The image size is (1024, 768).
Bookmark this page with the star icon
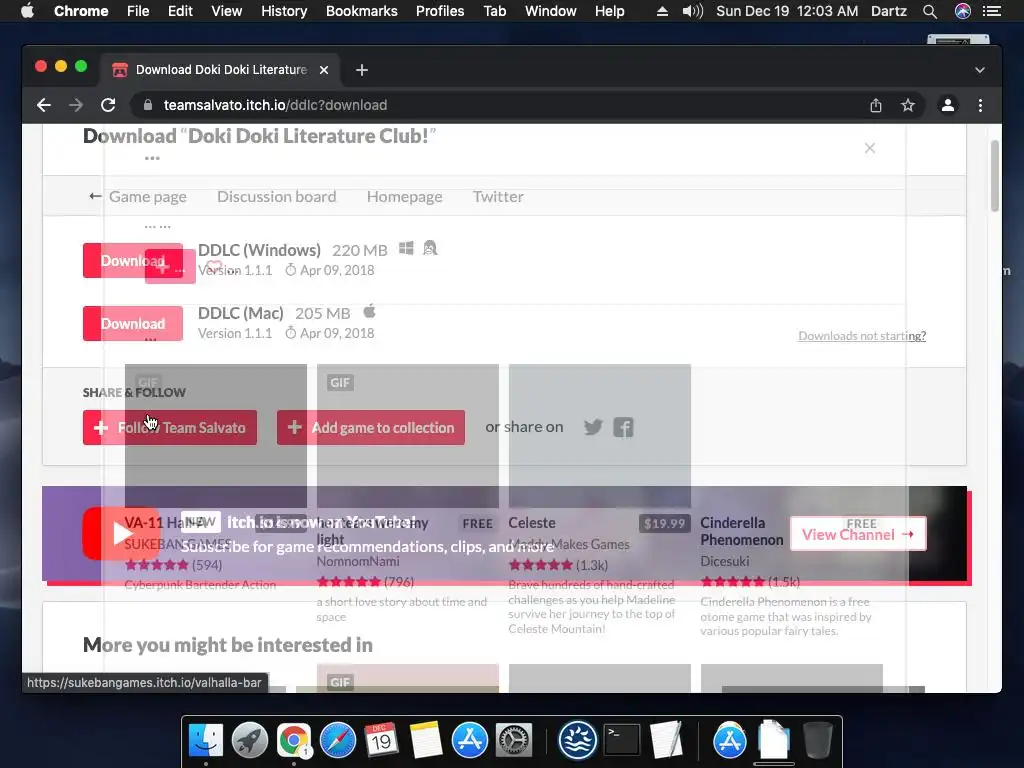908,105
